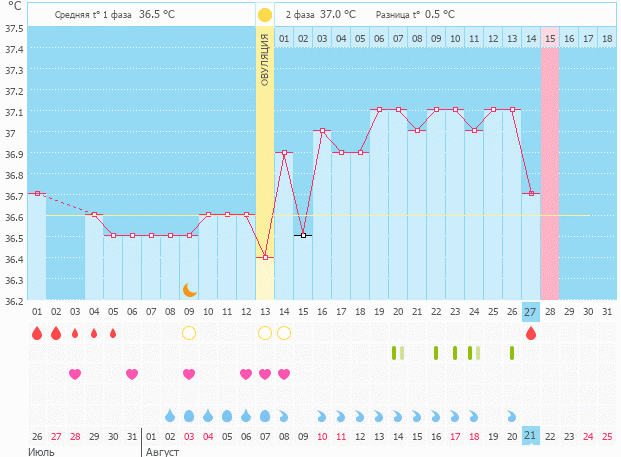The image size is (621, 457).
Task: Click the yellow circle marker on day 14
Action: click(284, 333)
